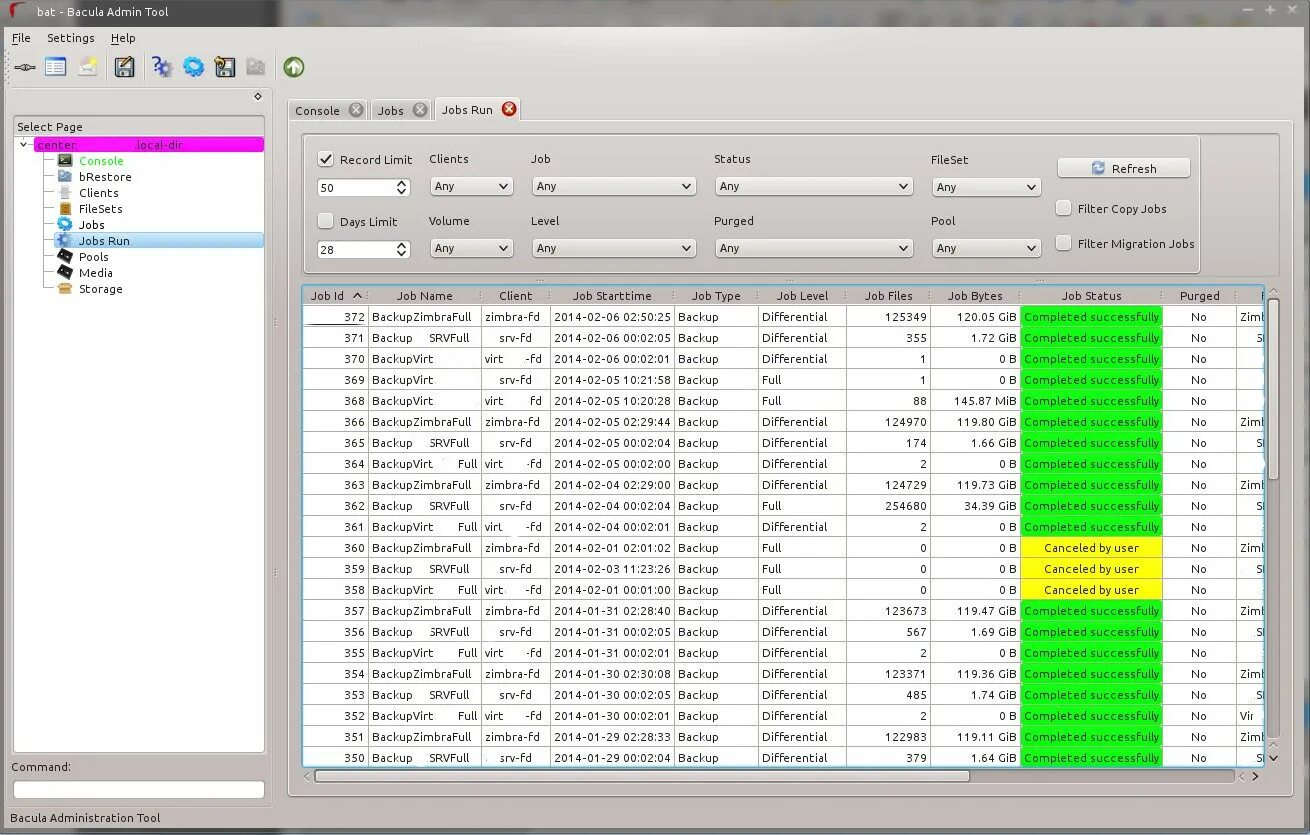
Task: Click the blue table list toolbar icon
Action: tap(56, 67)
